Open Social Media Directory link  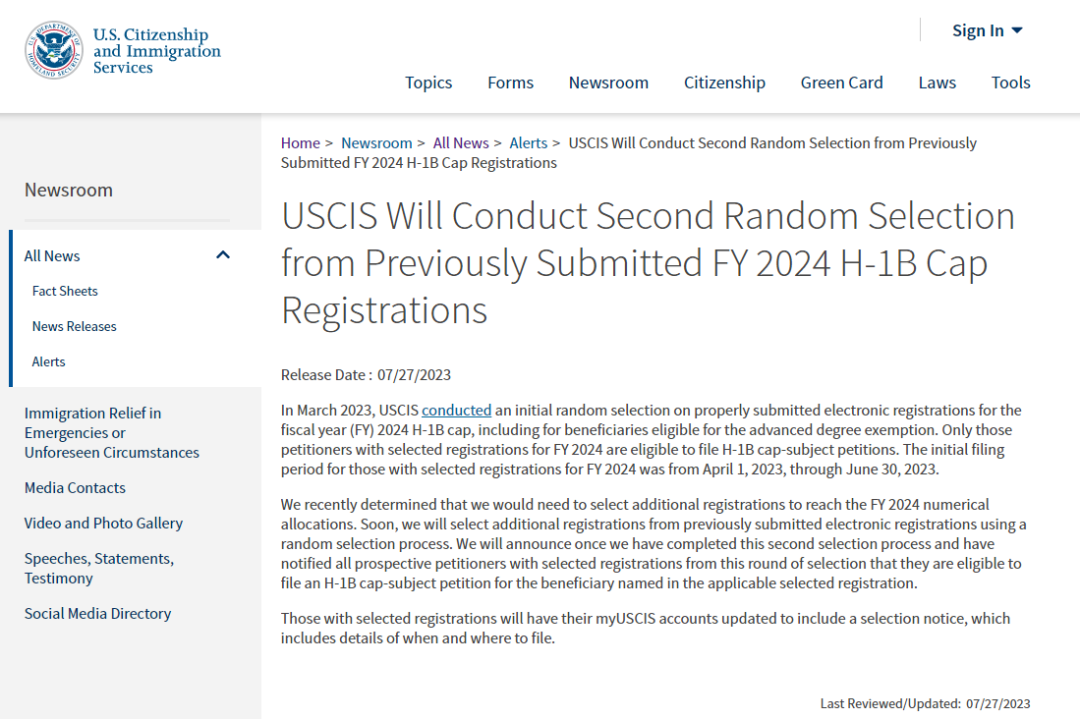[98, 614]
